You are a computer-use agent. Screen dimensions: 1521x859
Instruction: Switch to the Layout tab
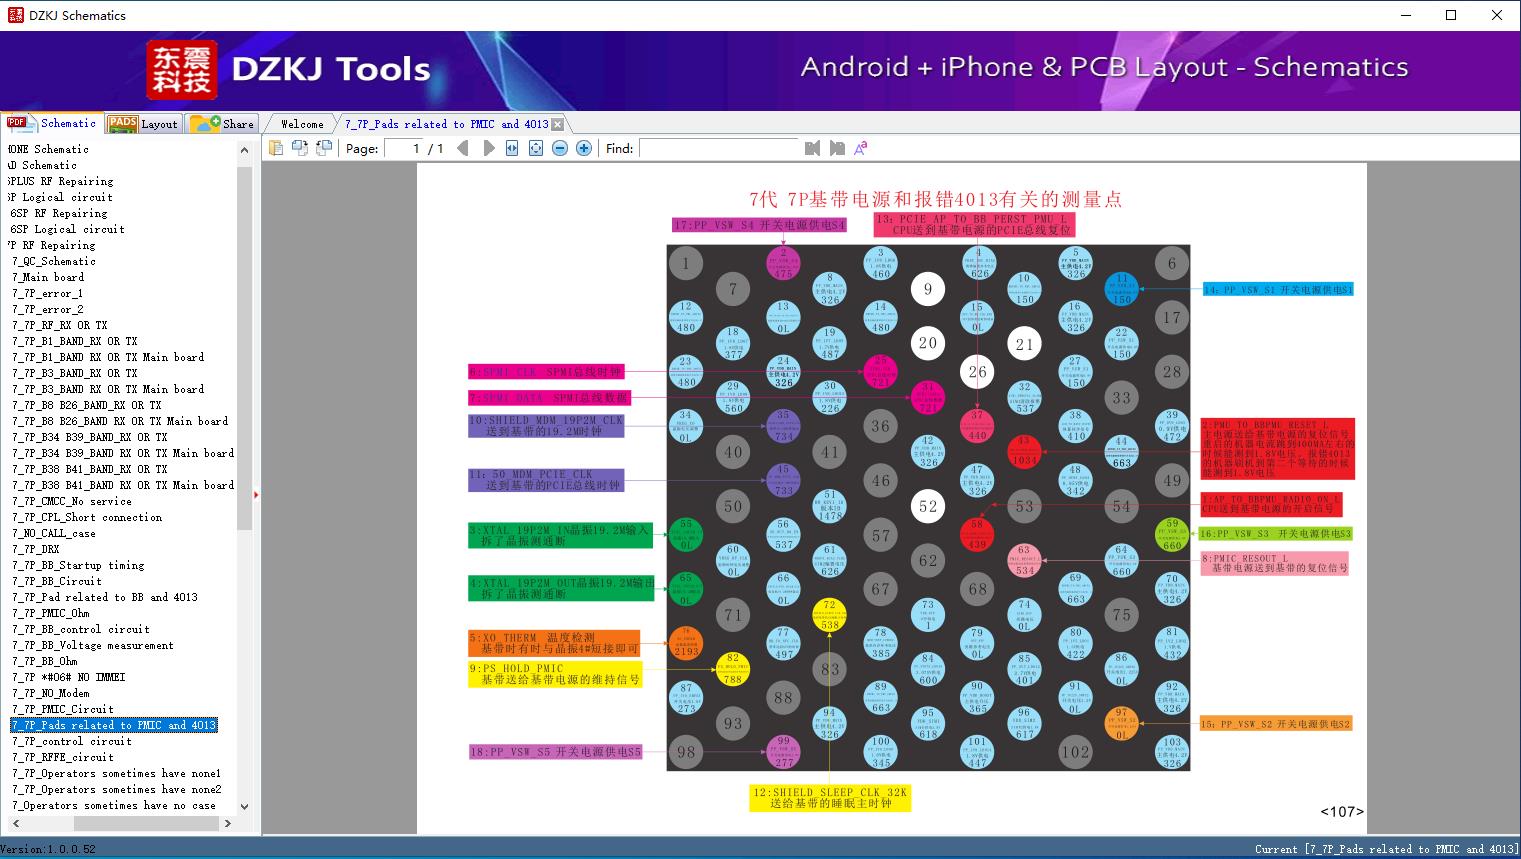coord(143,123)
